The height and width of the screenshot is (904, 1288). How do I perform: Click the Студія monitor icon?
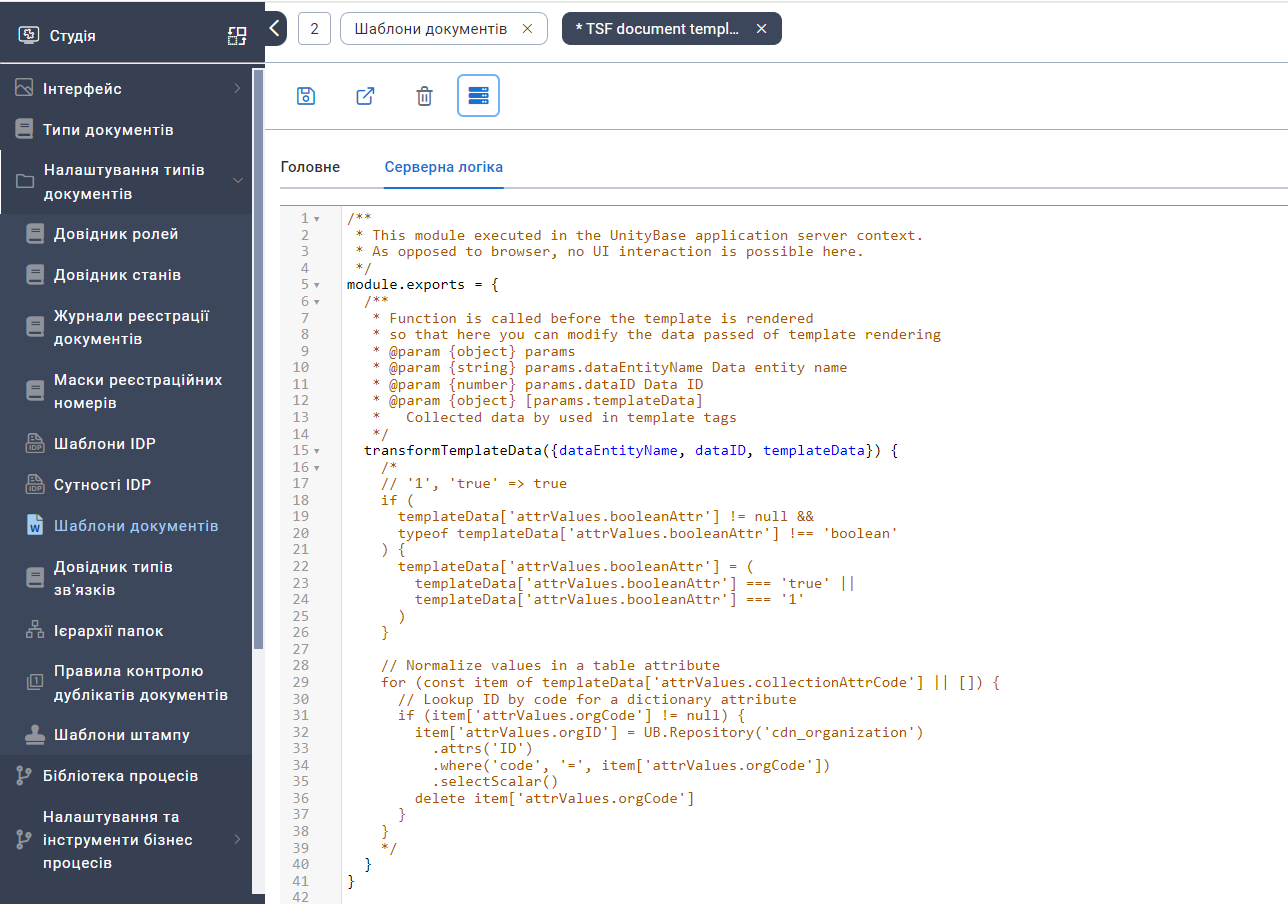point(29,36)
